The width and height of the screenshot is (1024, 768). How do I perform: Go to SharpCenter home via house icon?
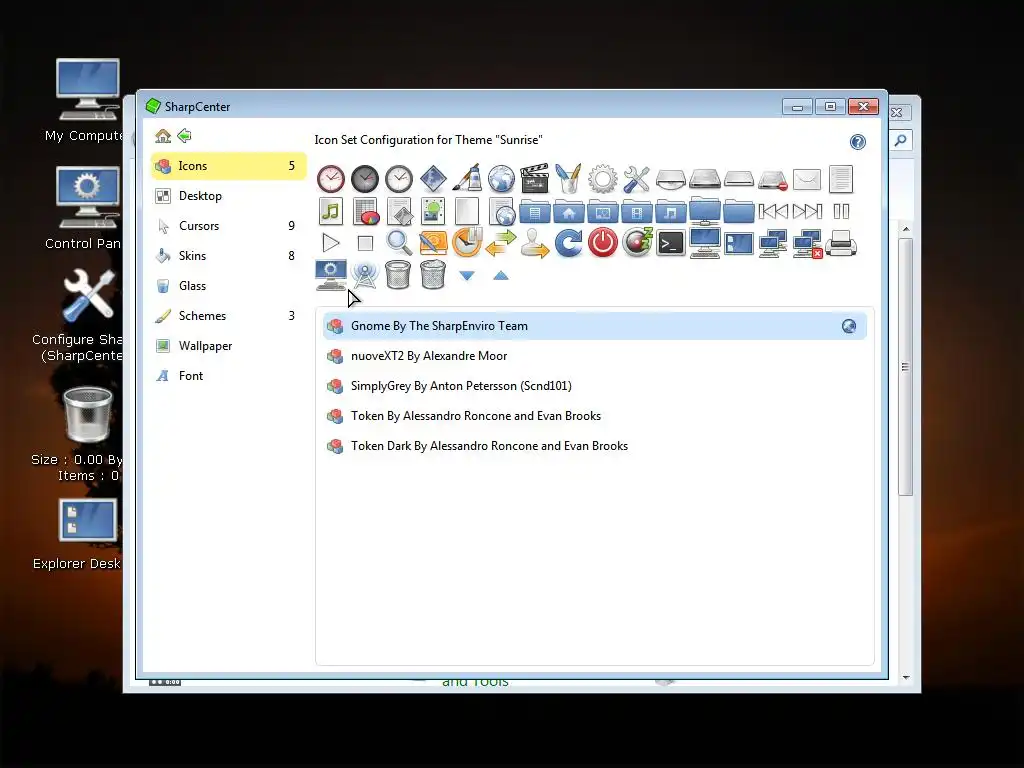tap(163, 136)
